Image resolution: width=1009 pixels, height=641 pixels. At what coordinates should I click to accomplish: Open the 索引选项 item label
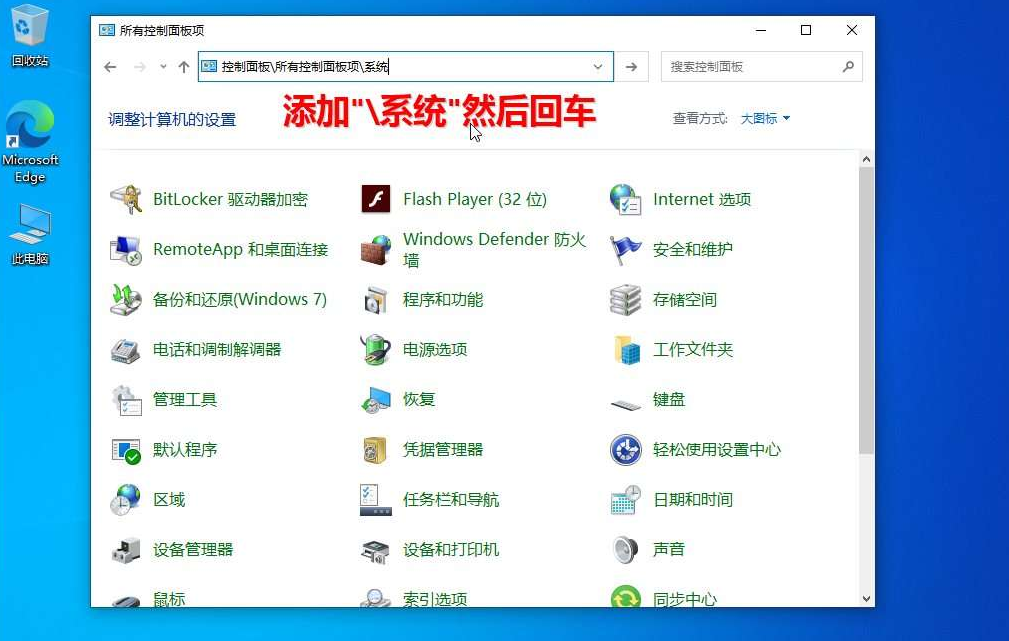coord(435,599)
